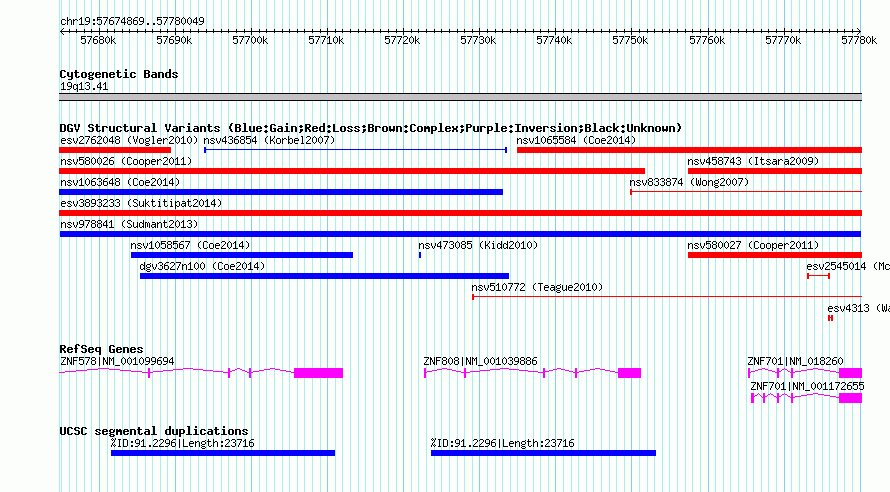The width and height of the screenshot is (890, 492).
Task: Select the ZNF701 NM_018260 terminal exon block
Action: click(850, 373)
